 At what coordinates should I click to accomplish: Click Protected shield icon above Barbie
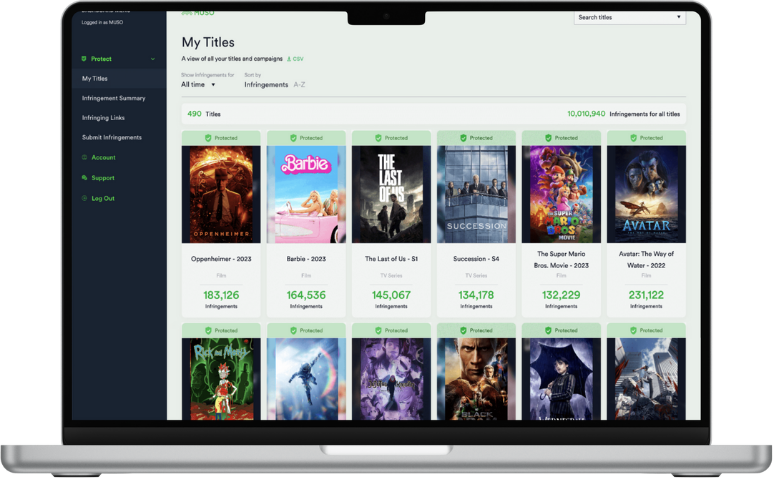[293, 138]
